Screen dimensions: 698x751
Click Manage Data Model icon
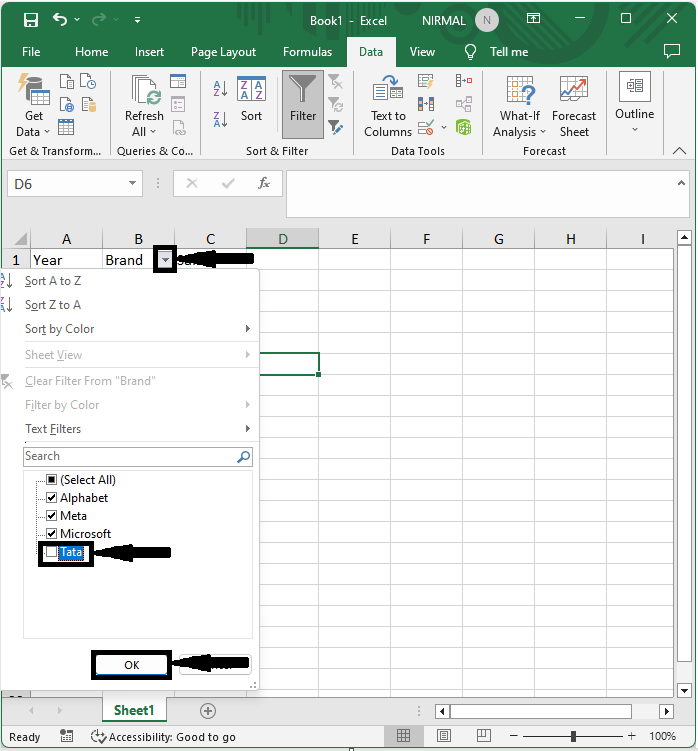click(x=464, y=127)
